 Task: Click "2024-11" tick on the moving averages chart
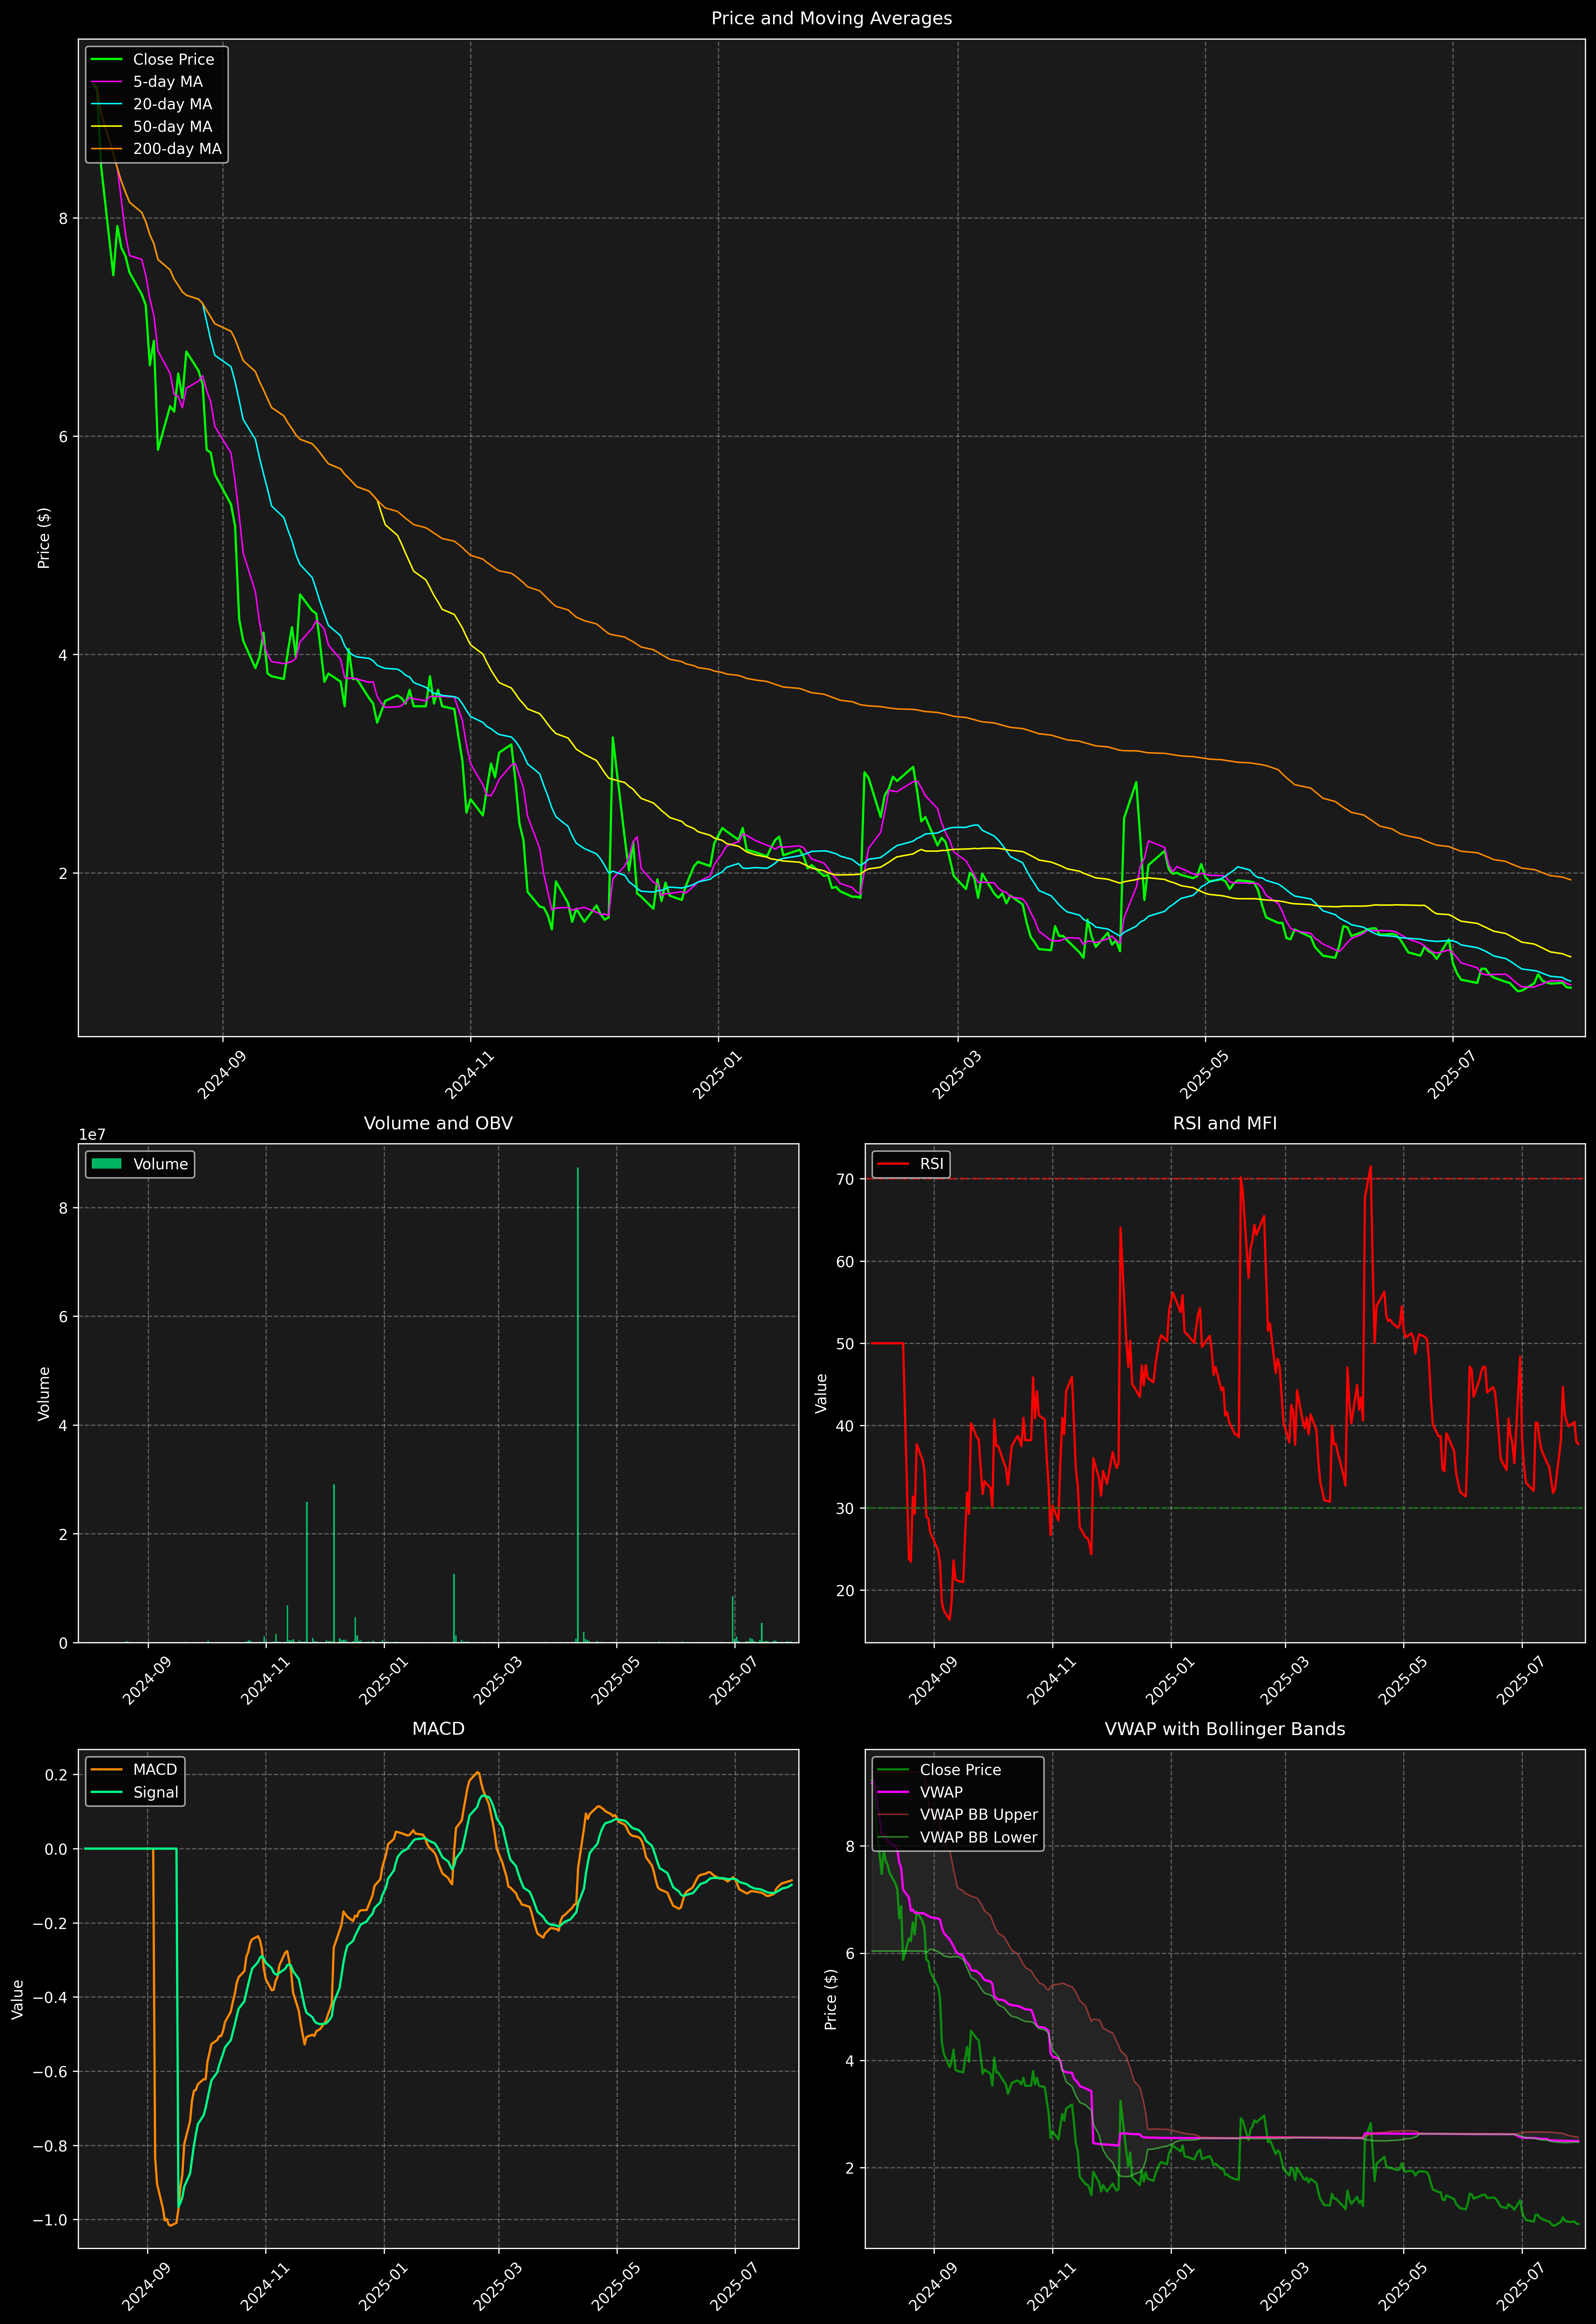point(469,1075)
